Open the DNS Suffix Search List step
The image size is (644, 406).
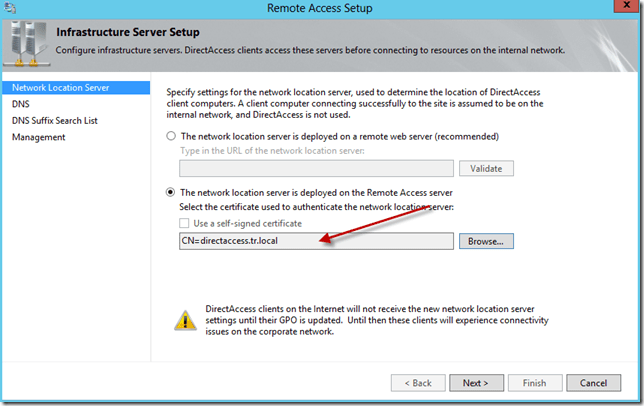(55, 120)
